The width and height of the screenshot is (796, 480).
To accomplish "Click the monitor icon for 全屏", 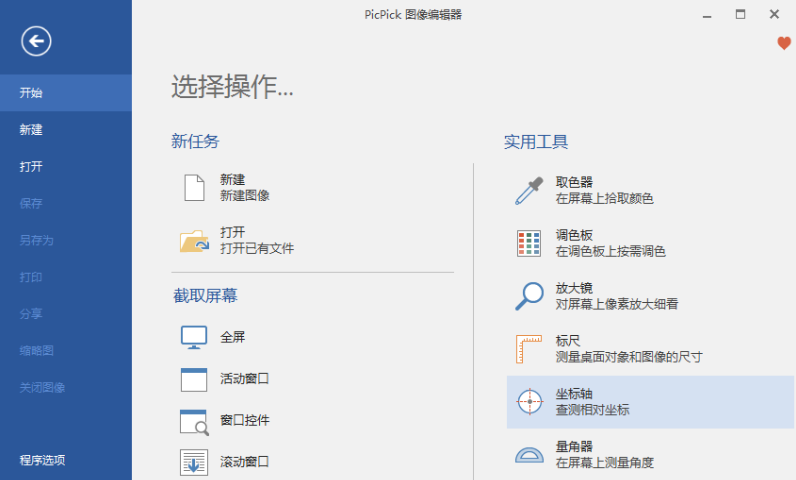I will pos(194,337).
